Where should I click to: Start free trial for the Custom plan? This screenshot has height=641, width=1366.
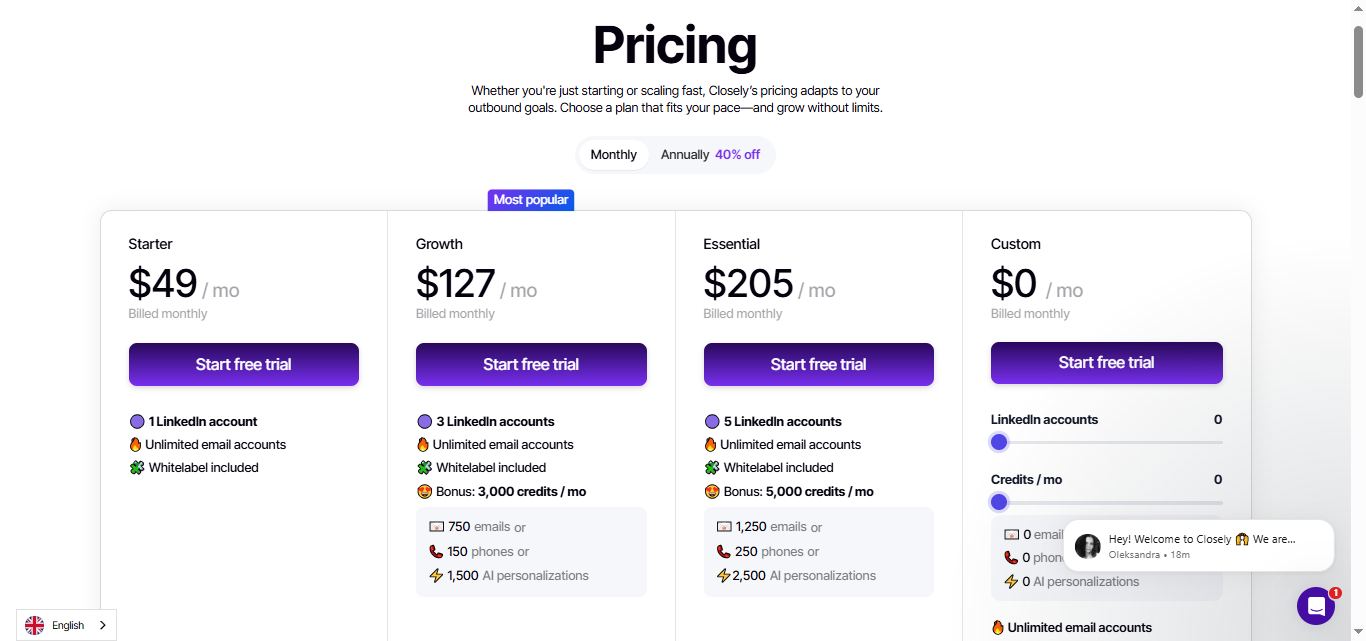[x=1106, y=362]
